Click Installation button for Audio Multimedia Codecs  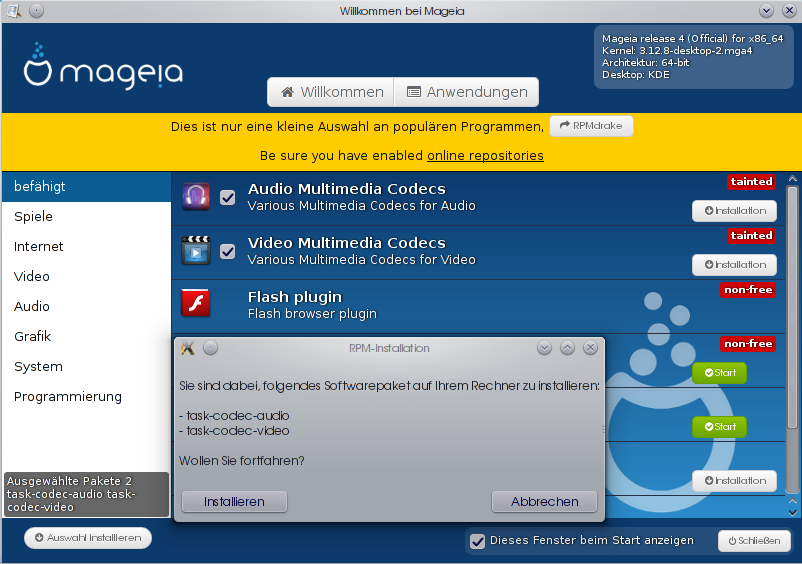click(x=734, y=211)
